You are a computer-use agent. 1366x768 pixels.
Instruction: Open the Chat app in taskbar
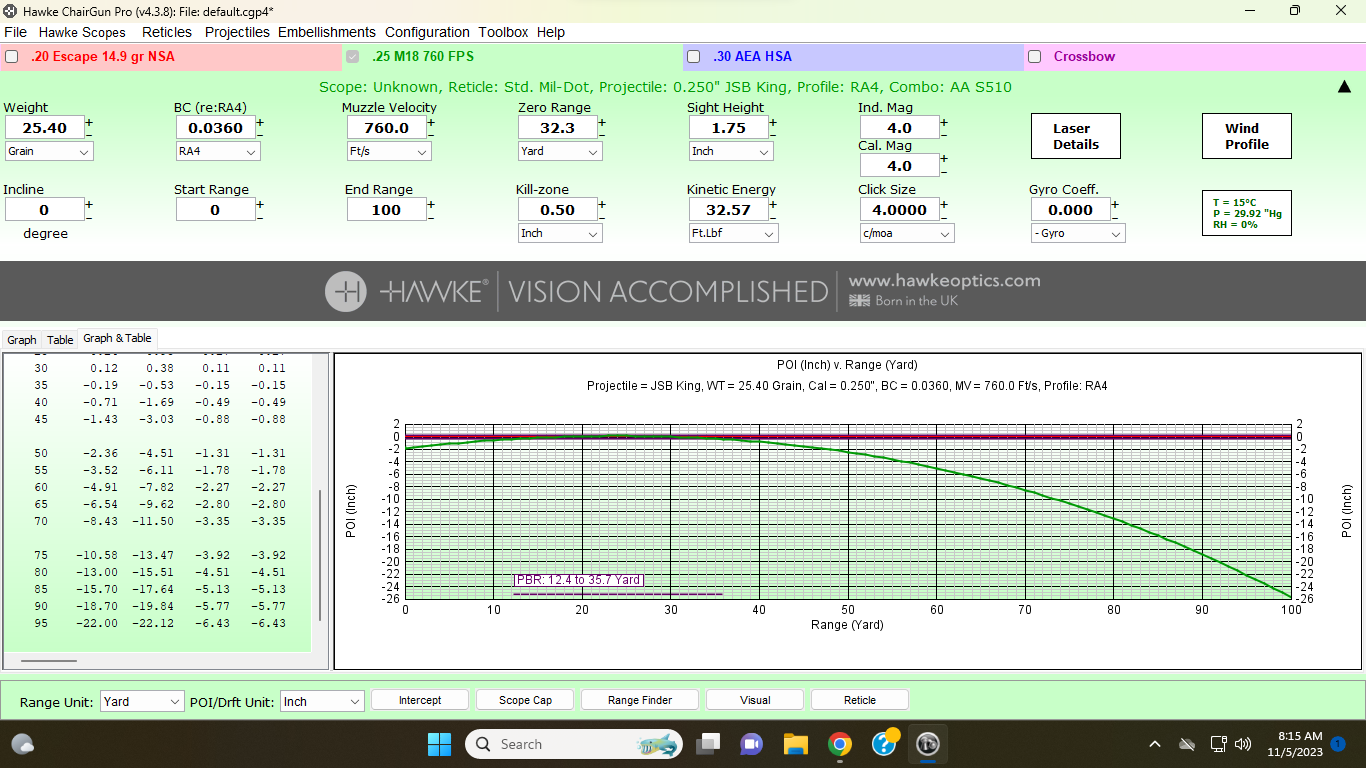(x=751, y=744)
